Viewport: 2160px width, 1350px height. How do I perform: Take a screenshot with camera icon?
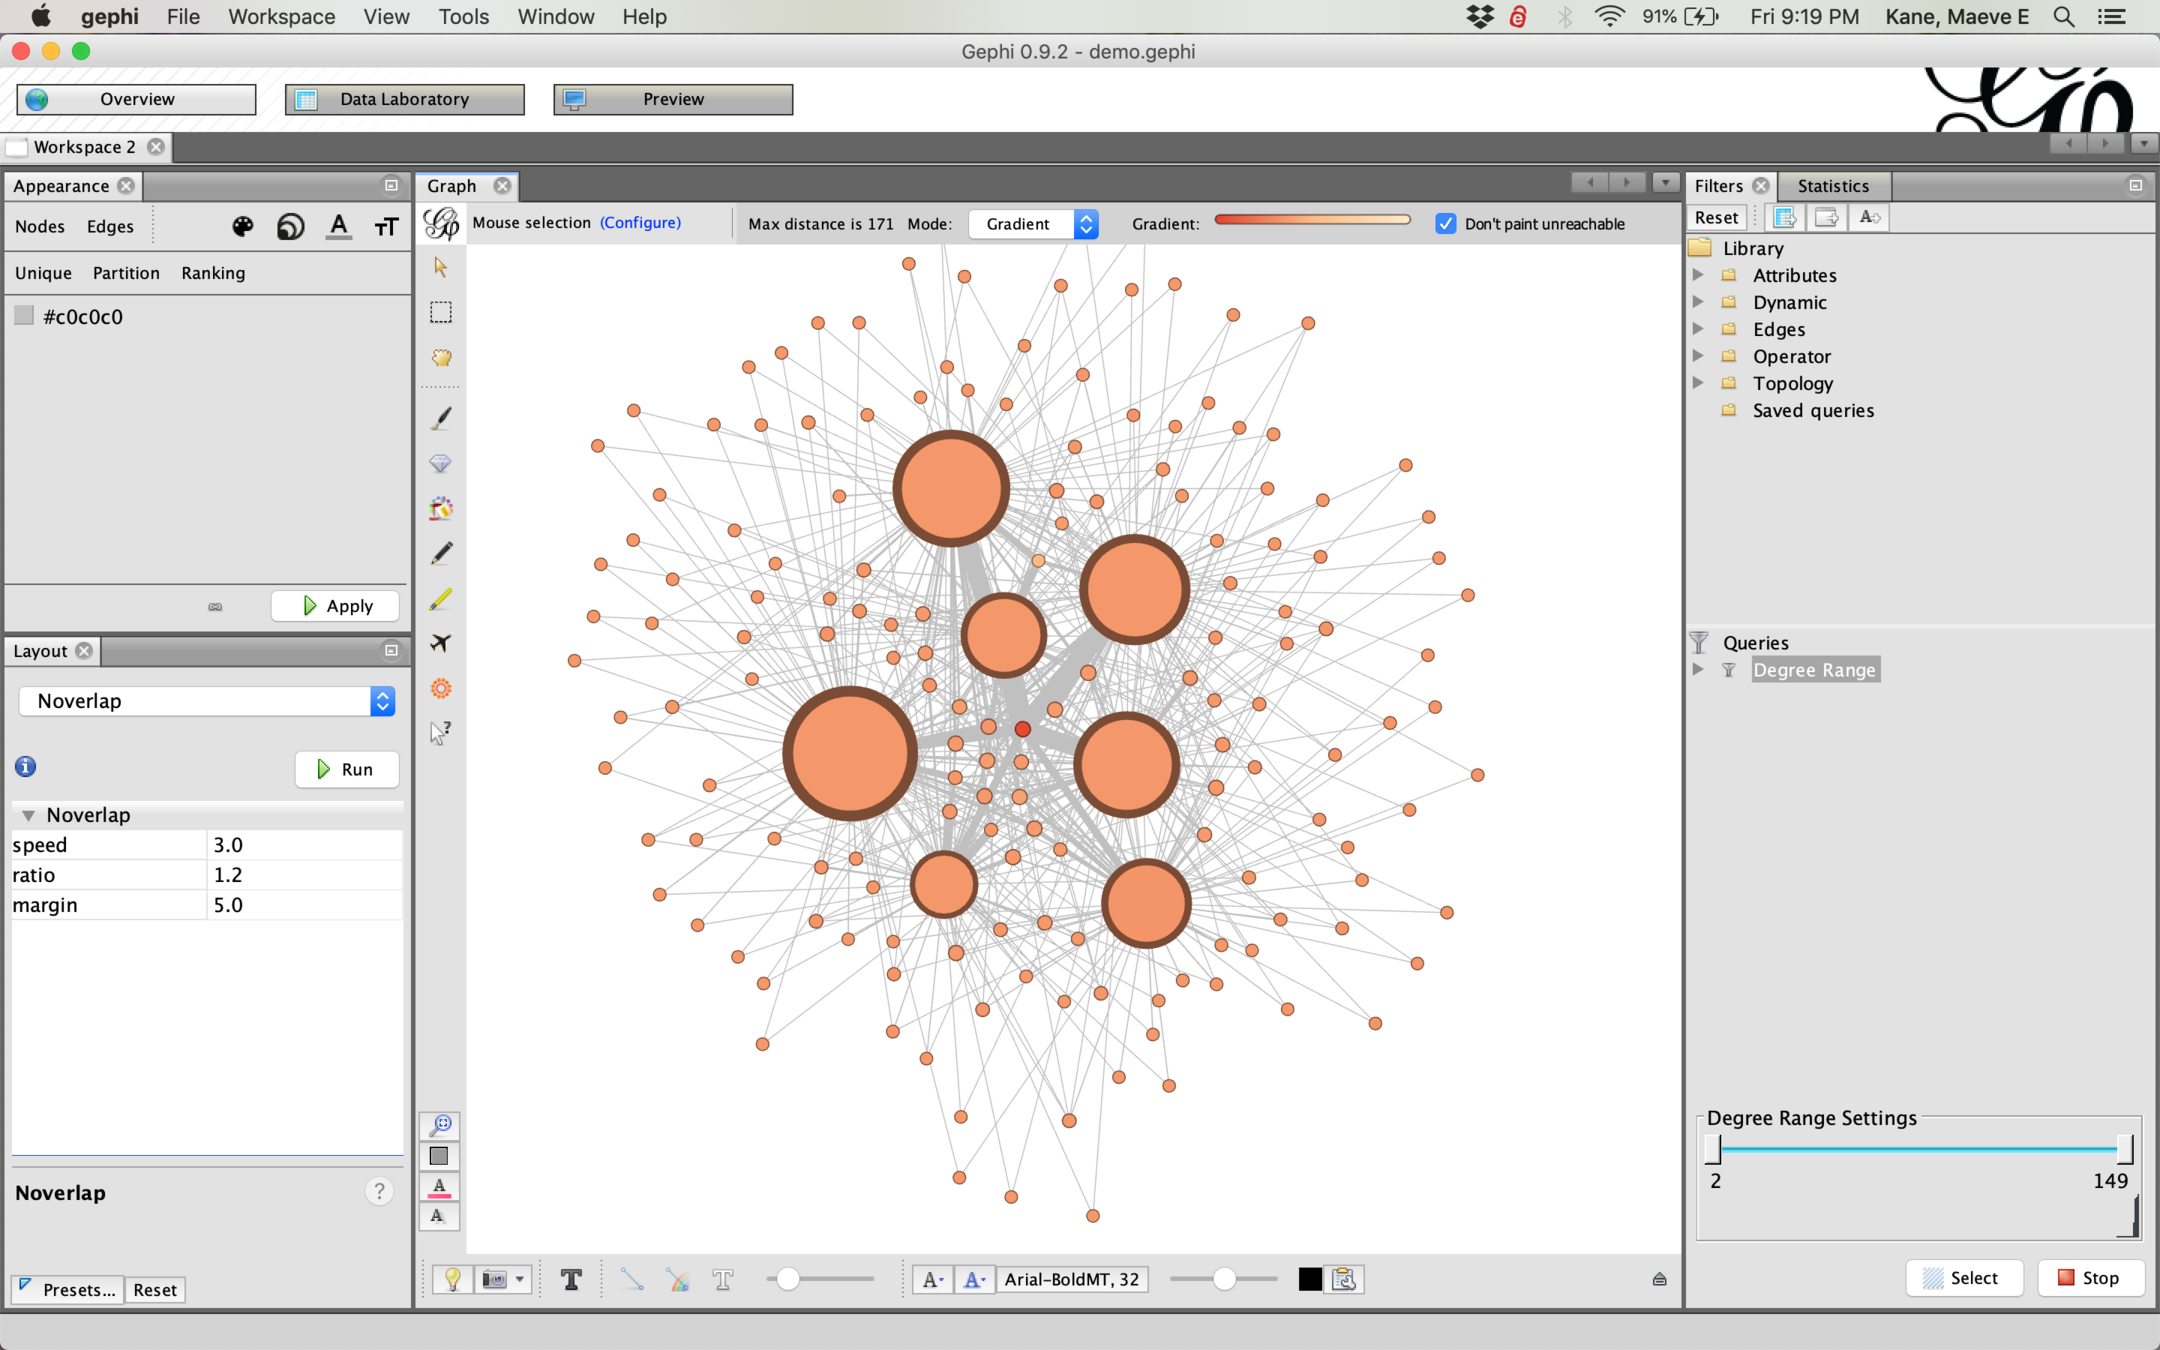pyautogui.click(x=495, y=1279)
